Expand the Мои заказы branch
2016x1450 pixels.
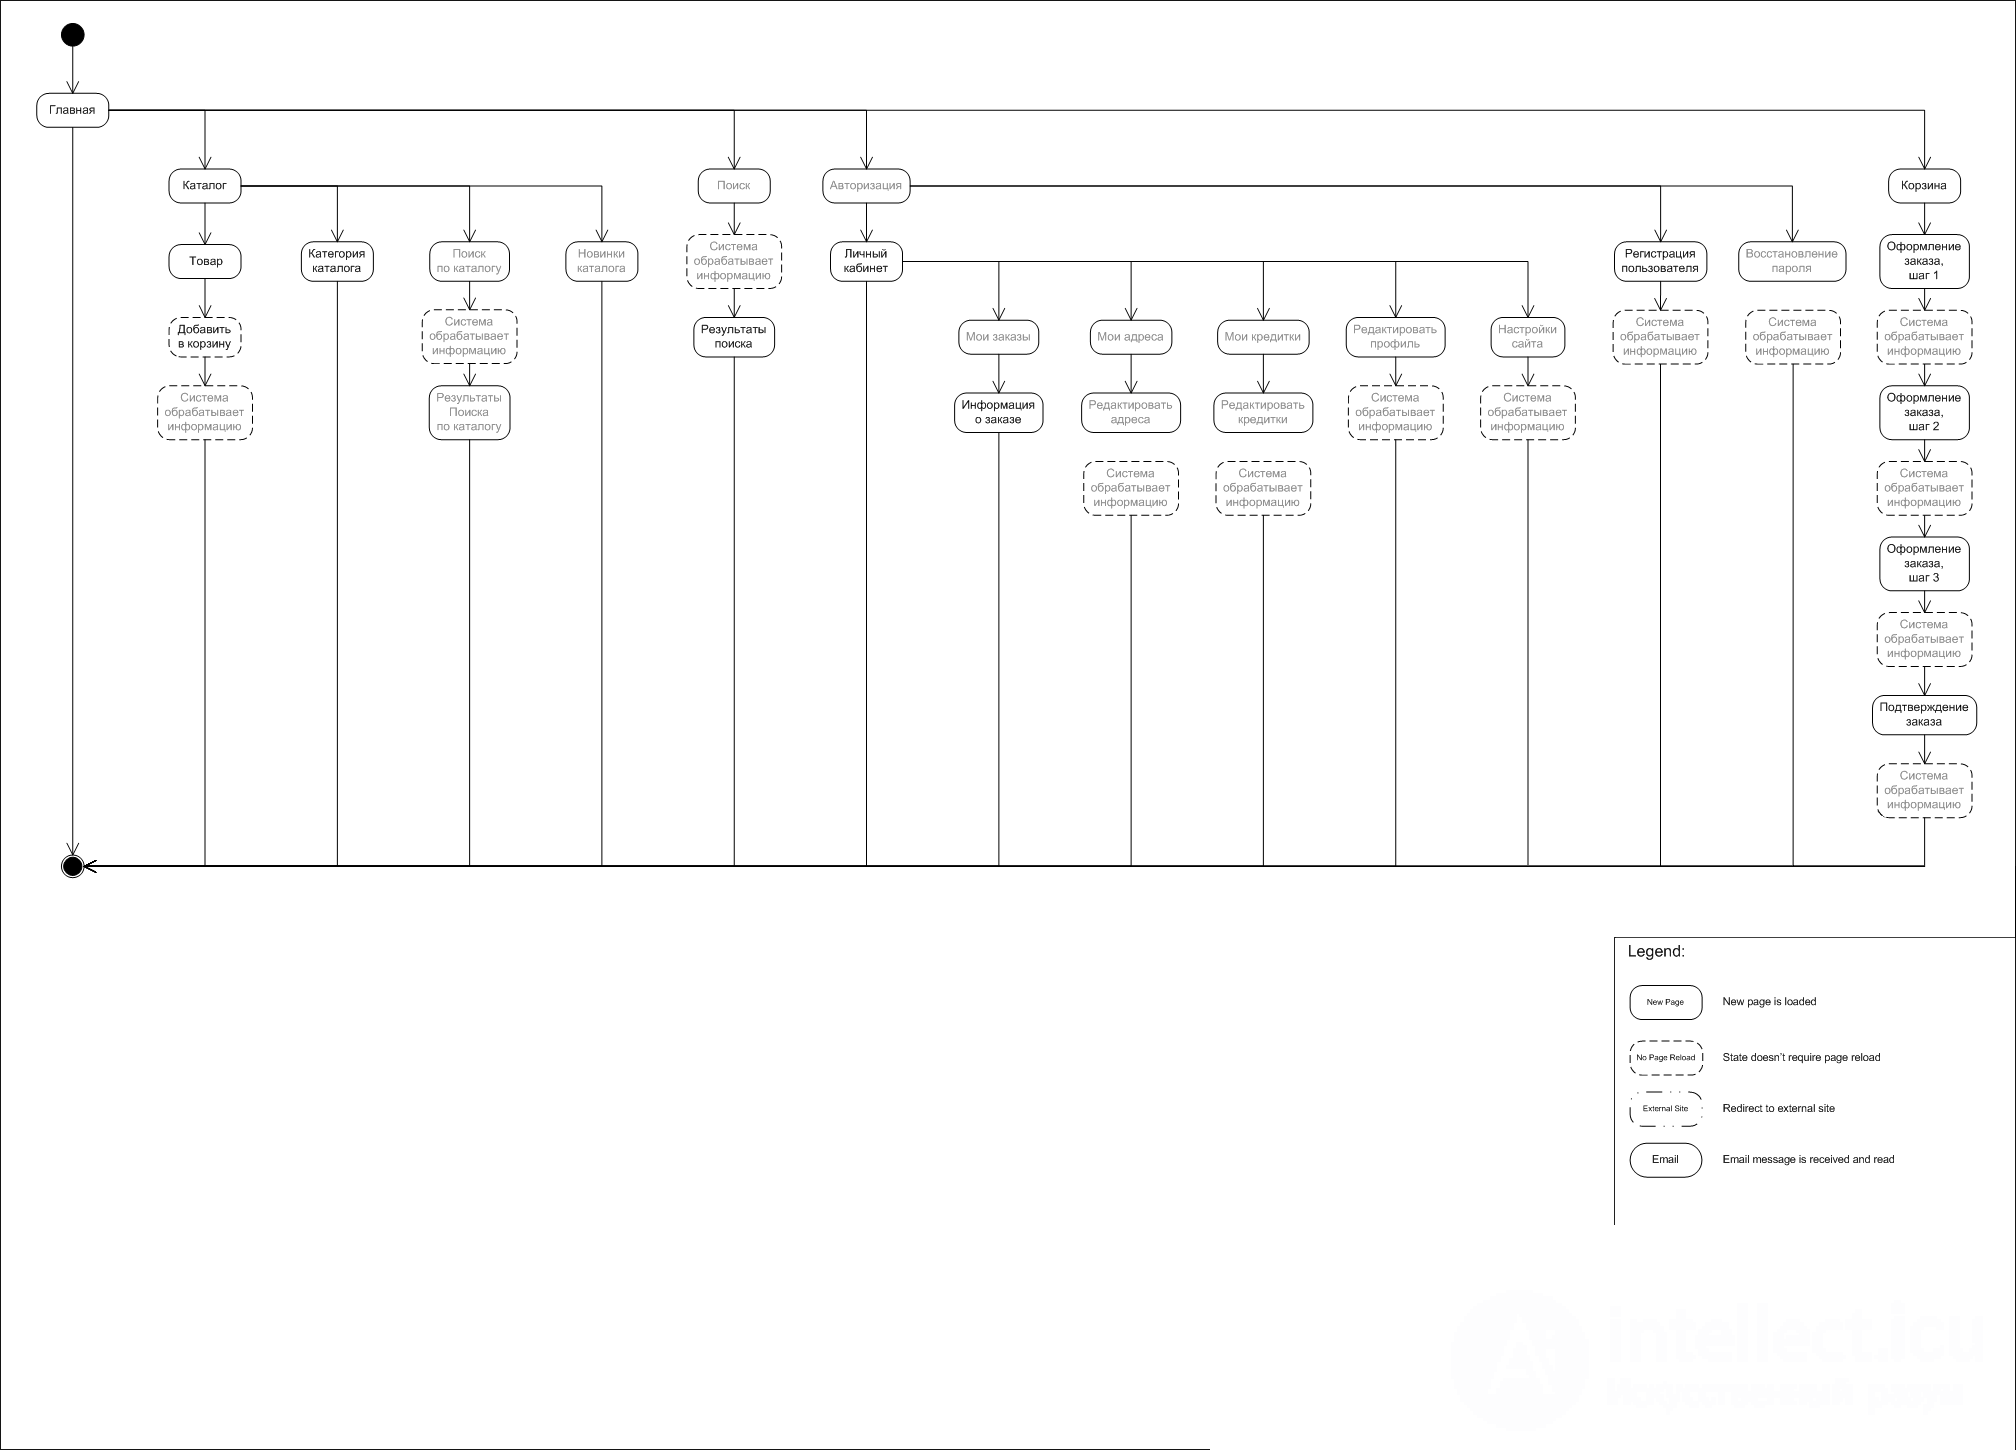tap(988, 335)
